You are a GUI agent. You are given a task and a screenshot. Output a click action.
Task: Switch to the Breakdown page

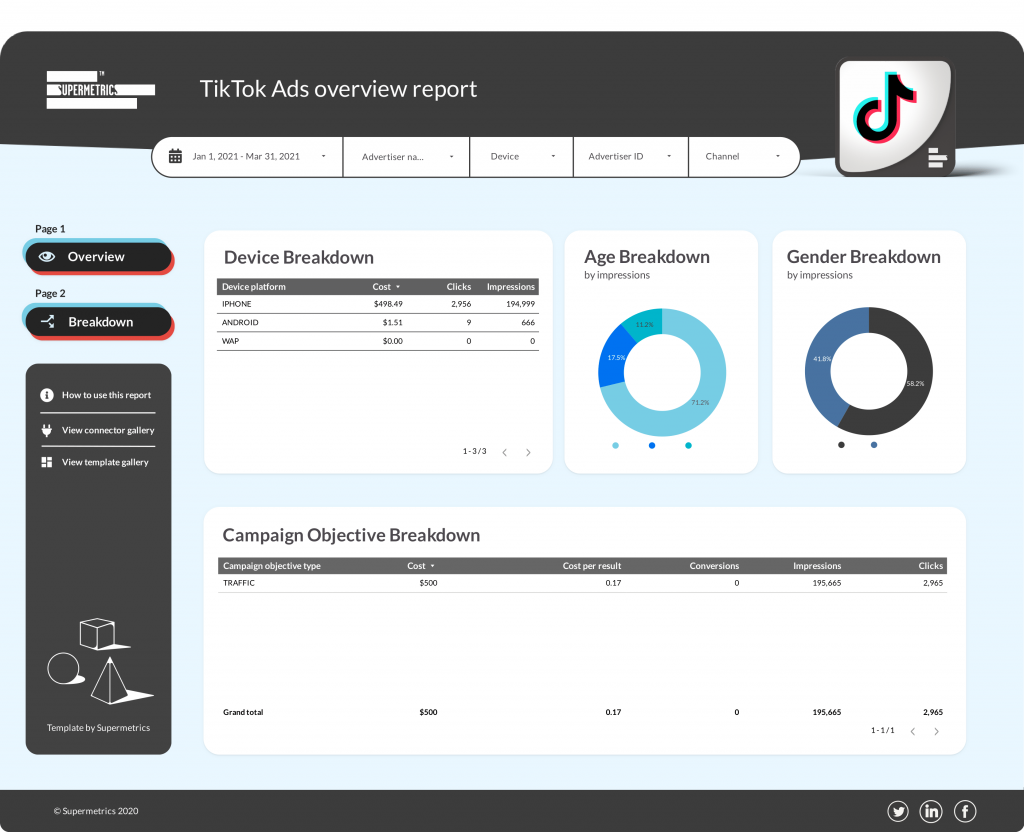(x=99, y=321)
